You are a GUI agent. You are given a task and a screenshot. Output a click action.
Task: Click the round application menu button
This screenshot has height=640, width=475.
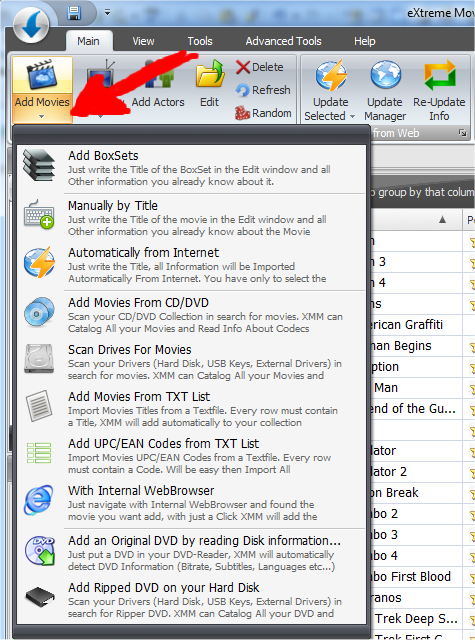[31, 24]
